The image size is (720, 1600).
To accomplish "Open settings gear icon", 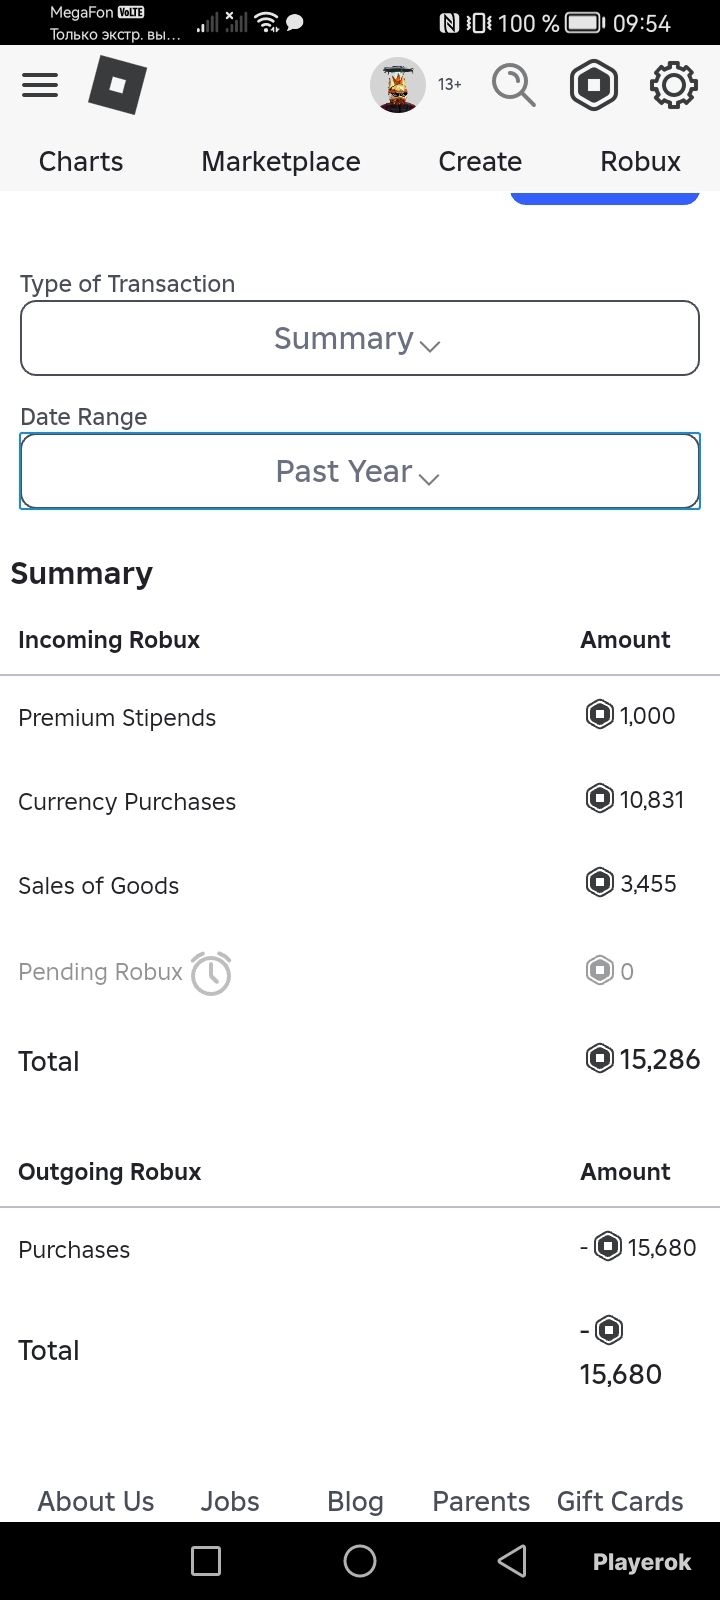I will point(674,85).
